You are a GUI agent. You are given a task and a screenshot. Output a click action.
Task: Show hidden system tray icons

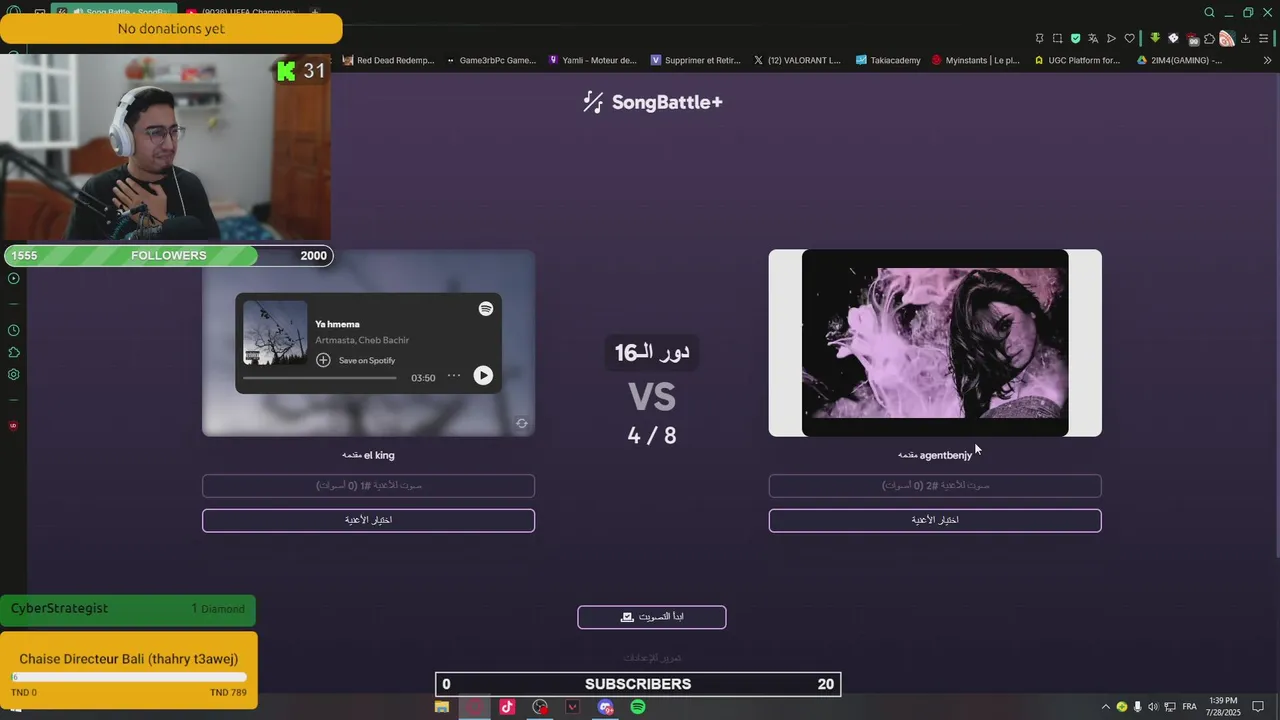pos(1106,707)
